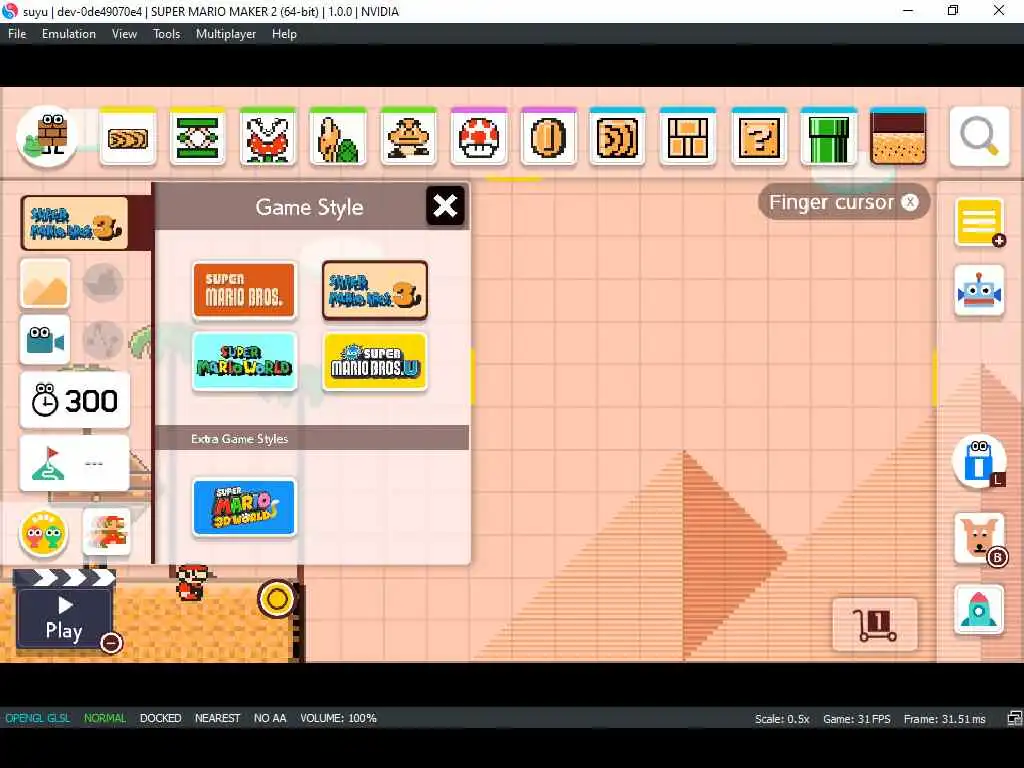
Task: Toggle the OPENGL GLSL renderer status
Action: click(37, 718)
